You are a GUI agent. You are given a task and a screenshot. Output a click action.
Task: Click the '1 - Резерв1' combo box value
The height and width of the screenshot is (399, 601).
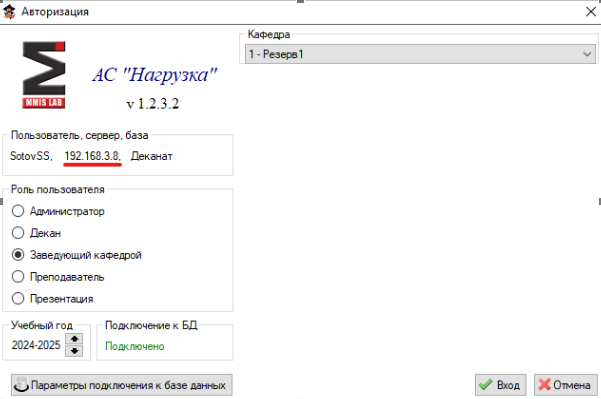point(420,54)
